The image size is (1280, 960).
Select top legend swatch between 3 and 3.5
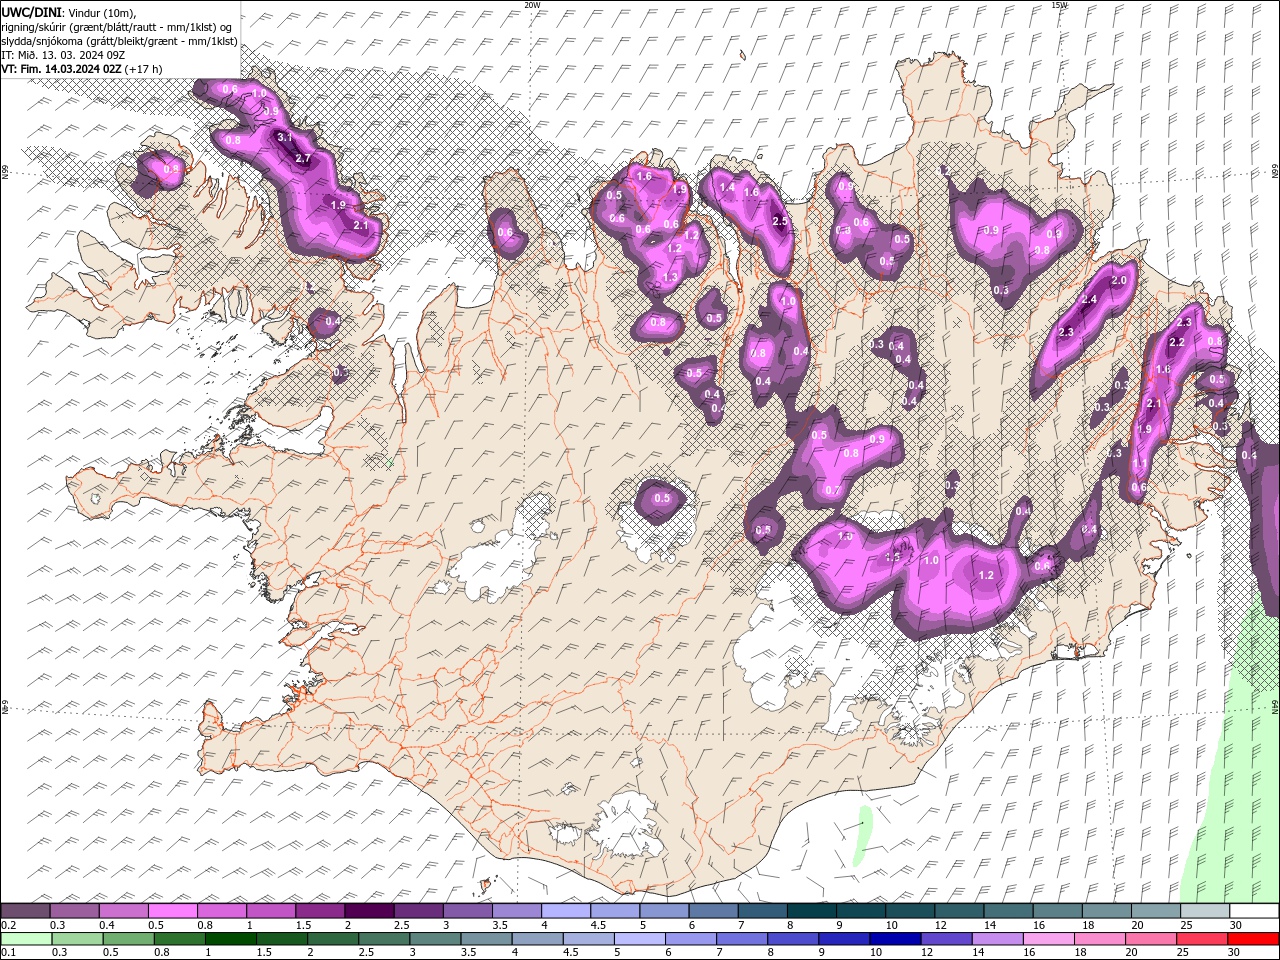(x=466, y=911)
